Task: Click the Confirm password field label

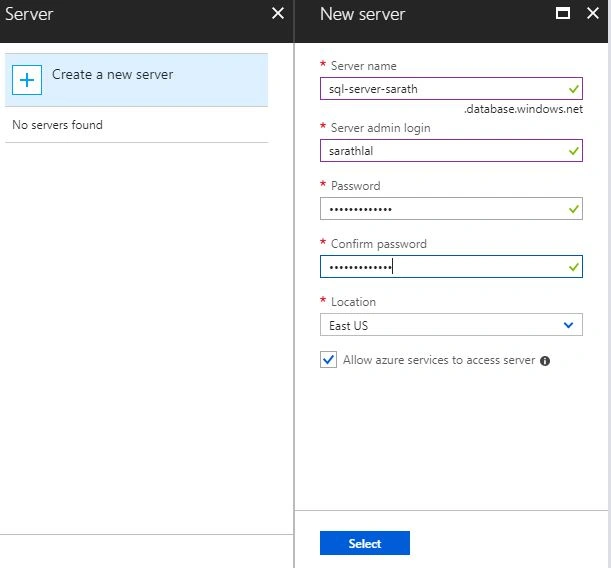Action: (379, 244)
